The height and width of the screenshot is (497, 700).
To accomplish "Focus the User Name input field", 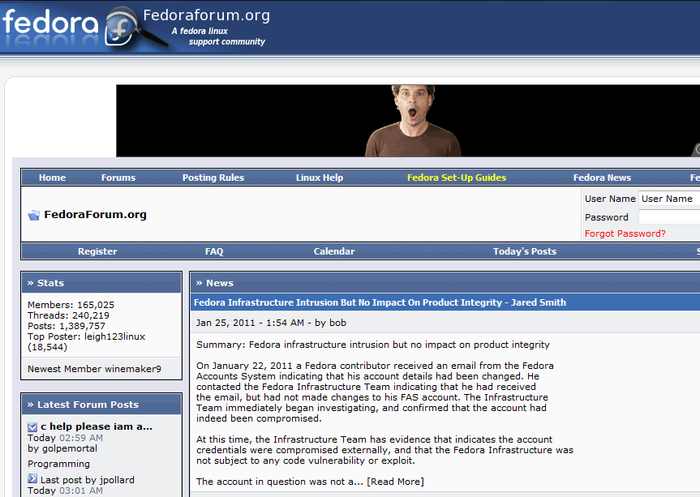I will (669, 199).
